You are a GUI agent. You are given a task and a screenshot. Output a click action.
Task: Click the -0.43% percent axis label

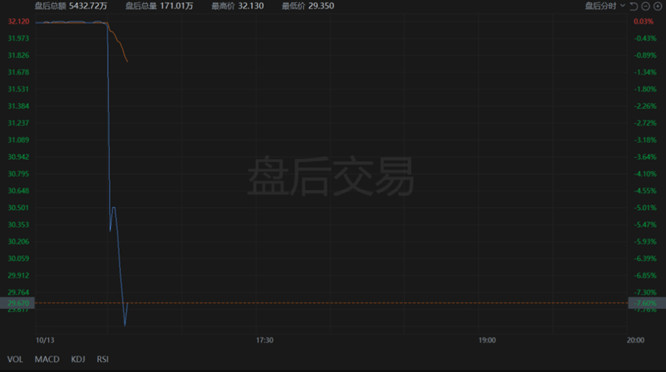point(645,38)
